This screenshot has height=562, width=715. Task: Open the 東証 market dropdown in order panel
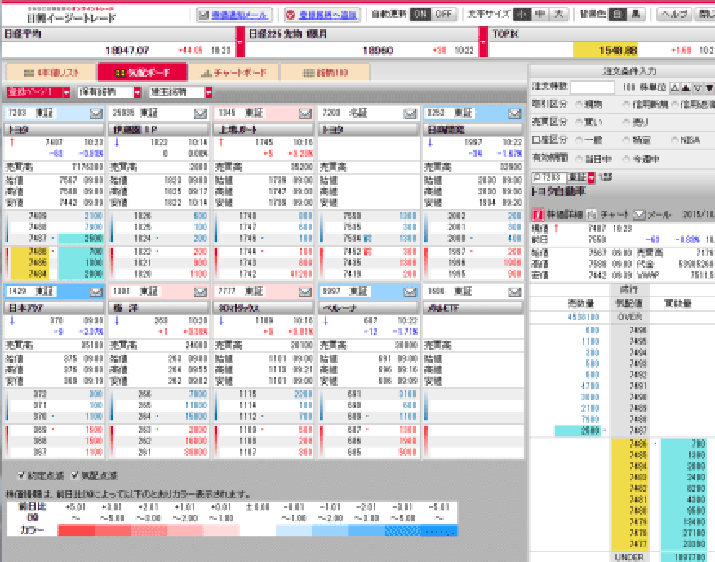point(591,177)
